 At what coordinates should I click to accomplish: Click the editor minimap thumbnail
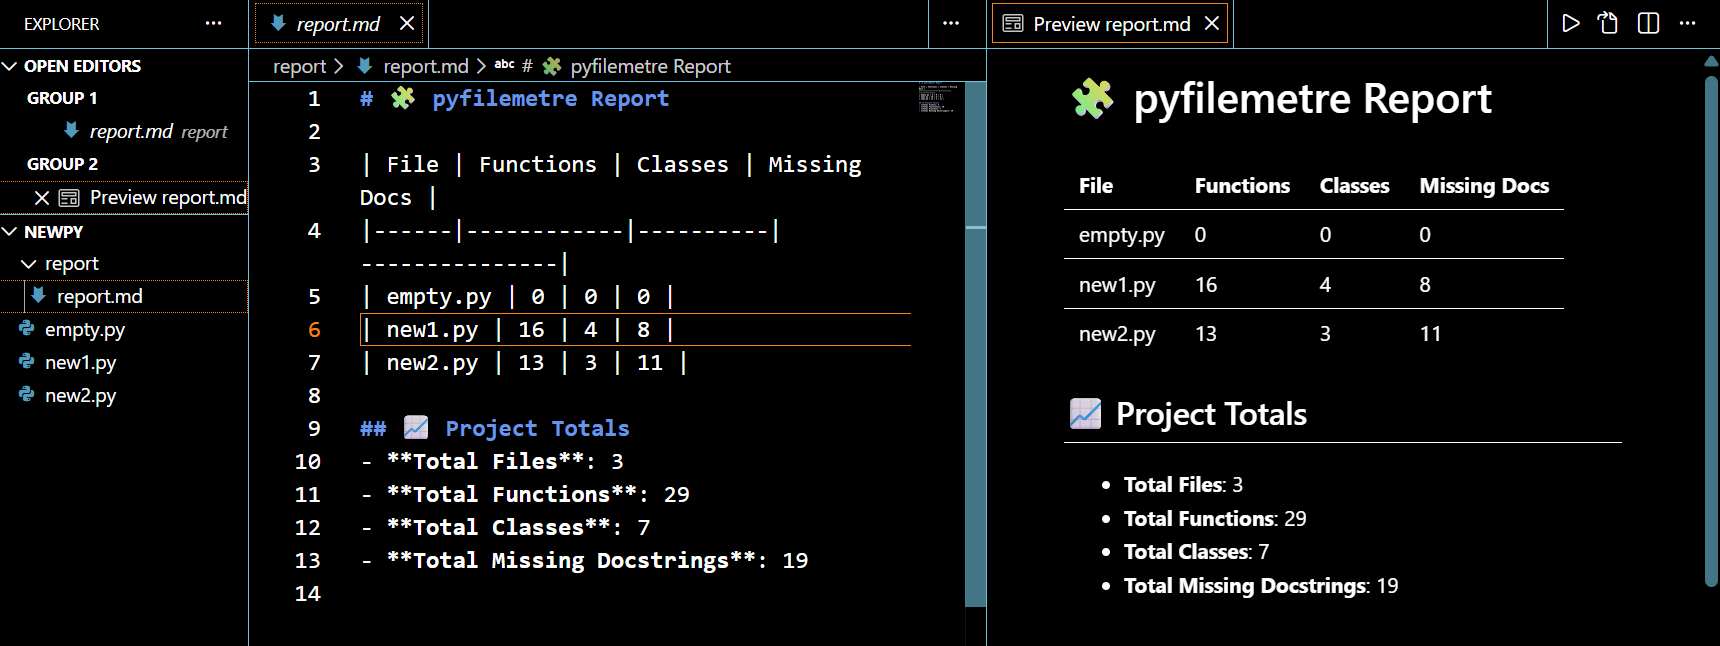(937, 97)
